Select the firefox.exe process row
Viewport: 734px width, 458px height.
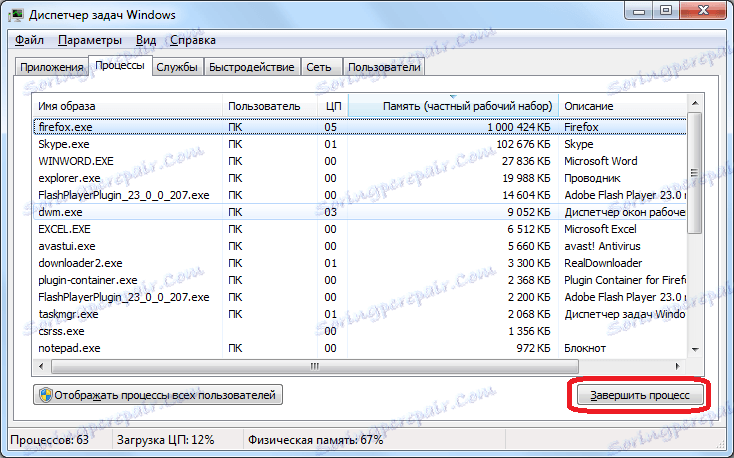point(360,127)
